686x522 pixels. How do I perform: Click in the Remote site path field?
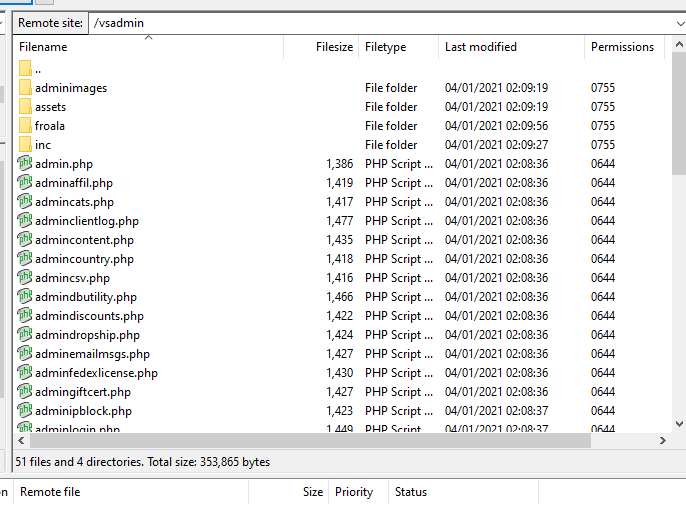370,22
